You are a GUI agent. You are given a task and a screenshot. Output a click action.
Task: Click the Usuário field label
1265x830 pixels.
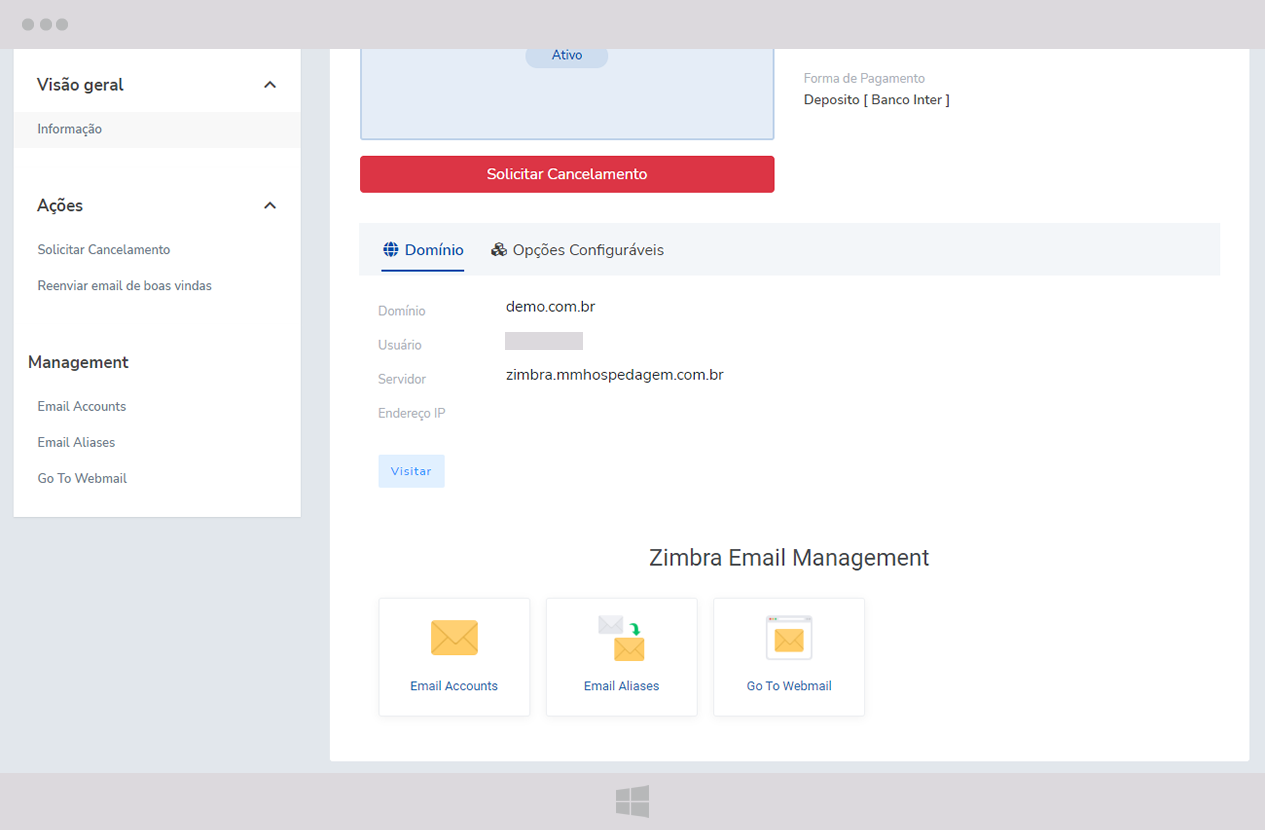[x=400, y=345]
